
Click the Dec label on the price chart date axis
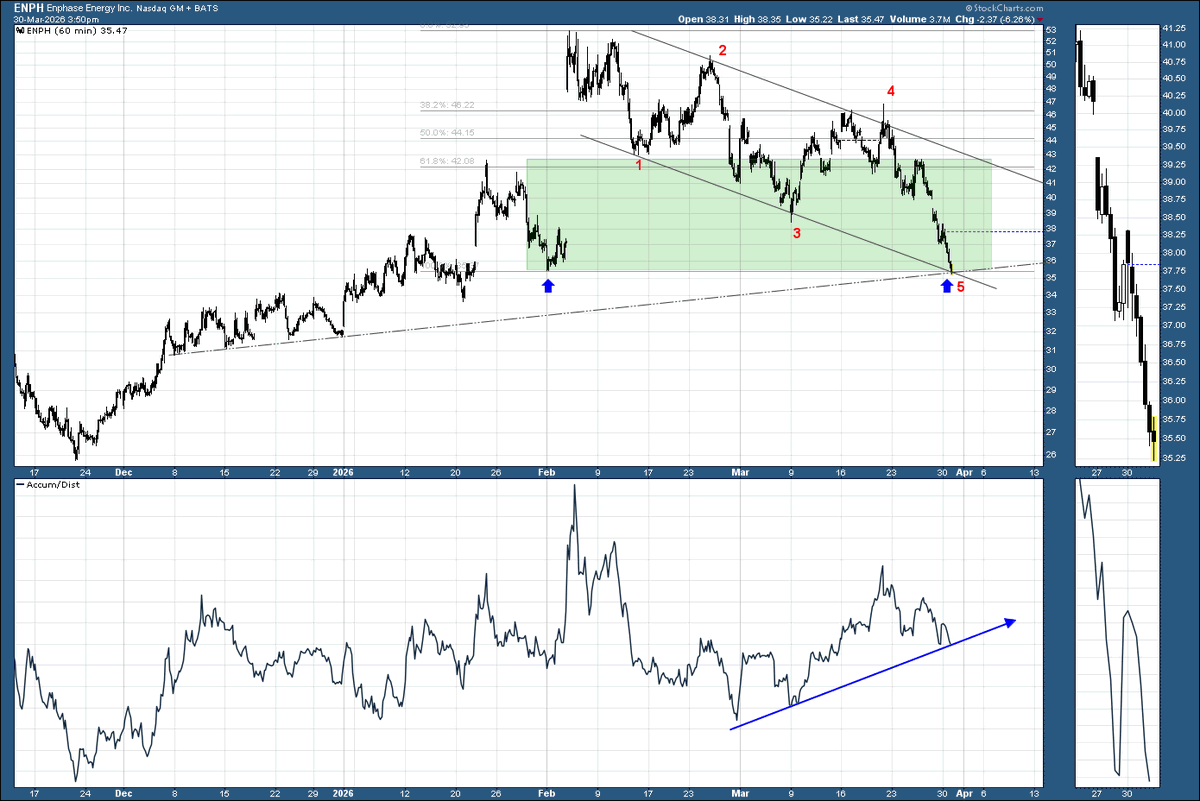tap(126, 470)
